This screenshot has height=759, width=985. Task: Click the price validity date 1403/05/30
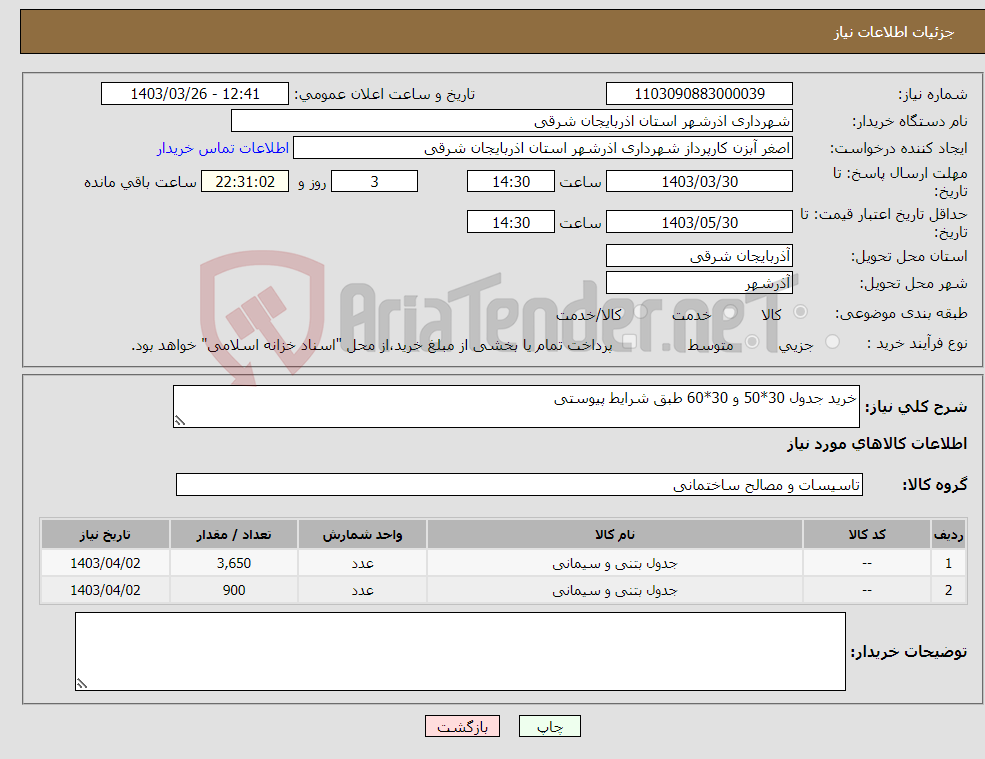click(x=699, y=222)
